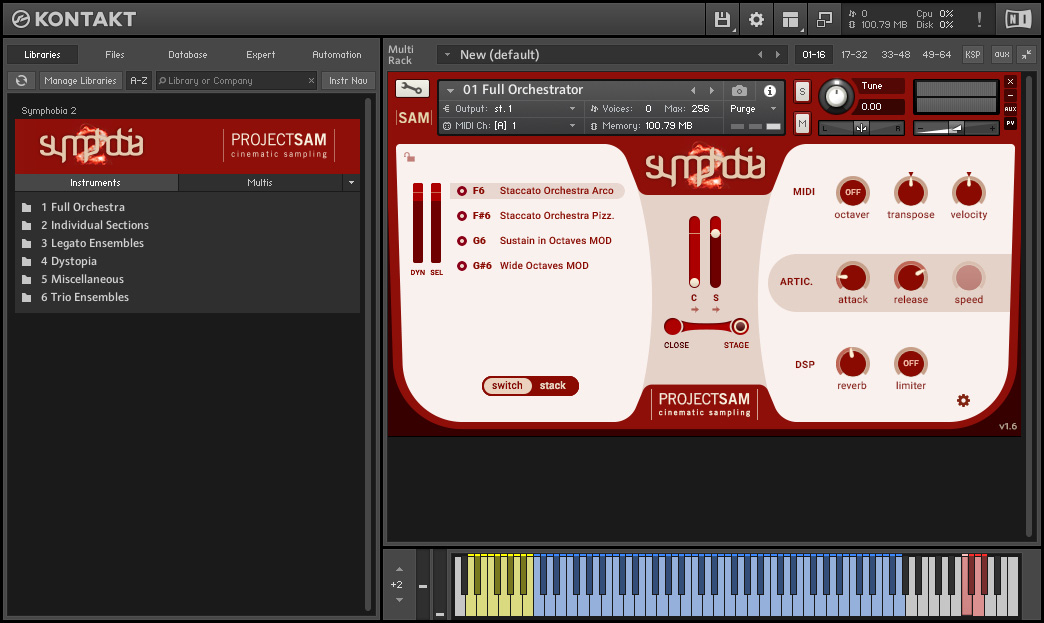The height and width of the screenshot is (623, 1044).
Task: Open Kontakt options gear icon
Action: (x=756, y=19)
